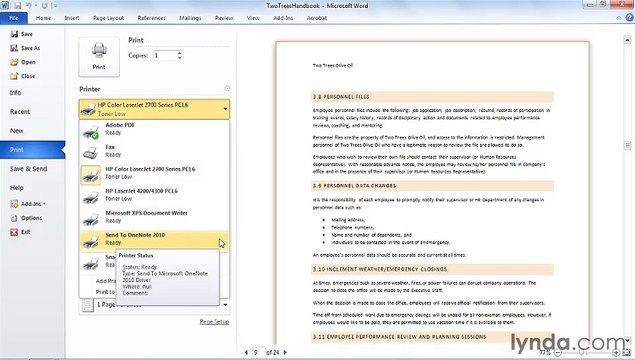Open the Info section
Viewport: 635px width, 360px height.
pos(15,93)
